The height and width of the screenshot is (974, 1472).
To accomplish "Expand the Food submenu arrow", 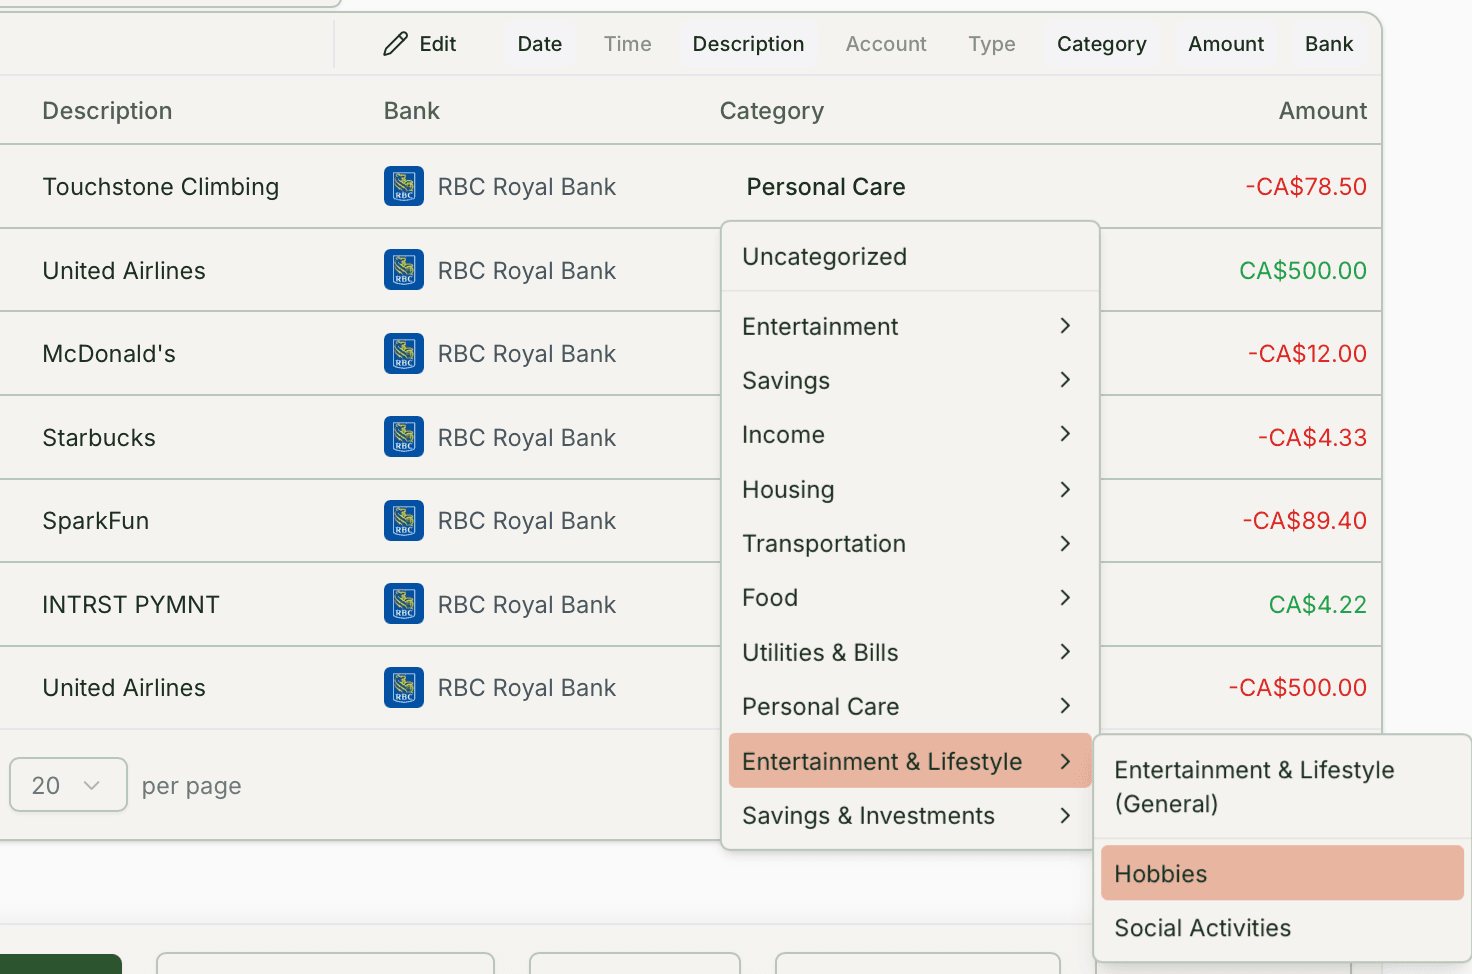I will (x=1065, y=597).
